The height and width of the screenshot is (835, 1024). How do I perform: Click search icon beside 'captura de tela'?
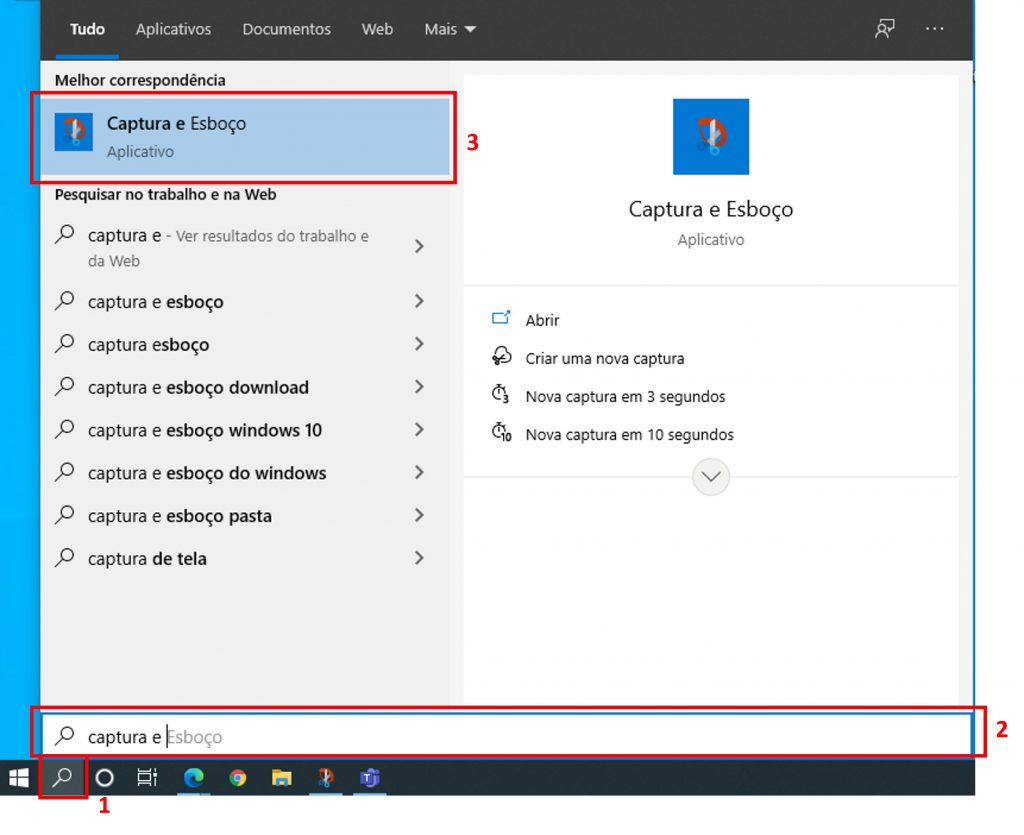65,558
